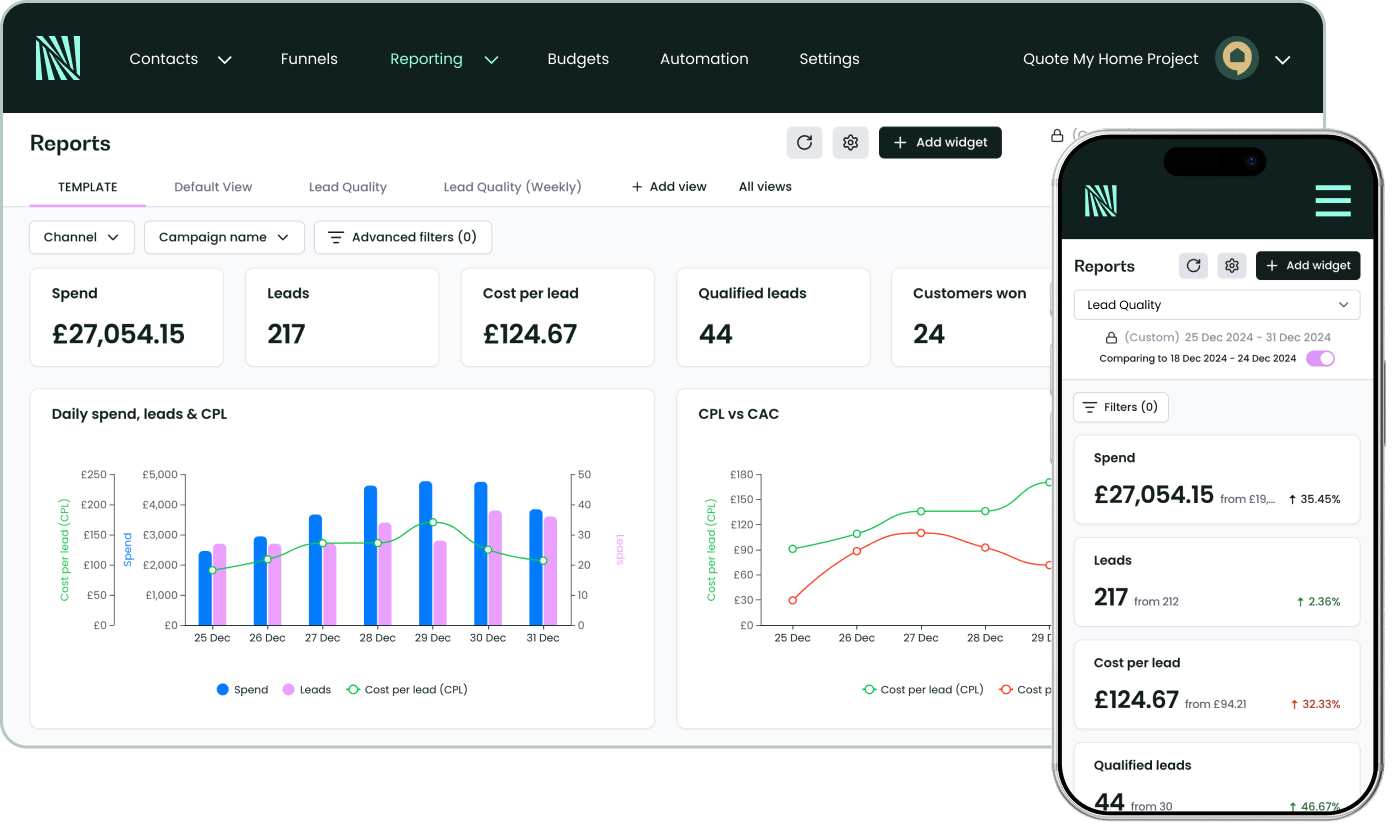This screenshot has height=836, width=1398.
Task: Click 'Quote My Home Project' account name
Action: (x=1110, y=59)
